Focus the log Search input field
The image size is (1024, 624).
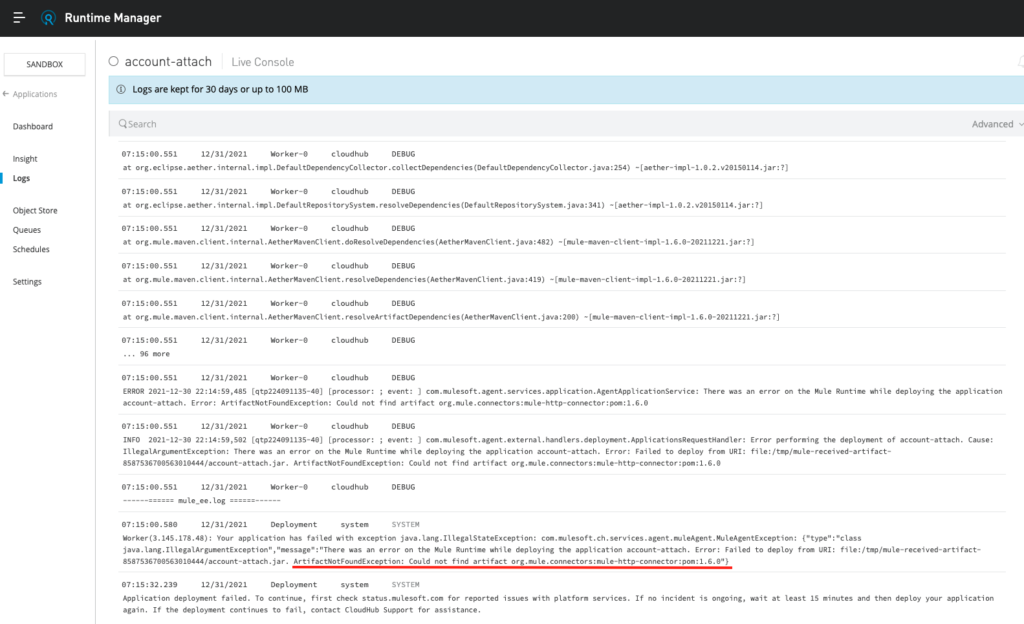tap(500, 124)
